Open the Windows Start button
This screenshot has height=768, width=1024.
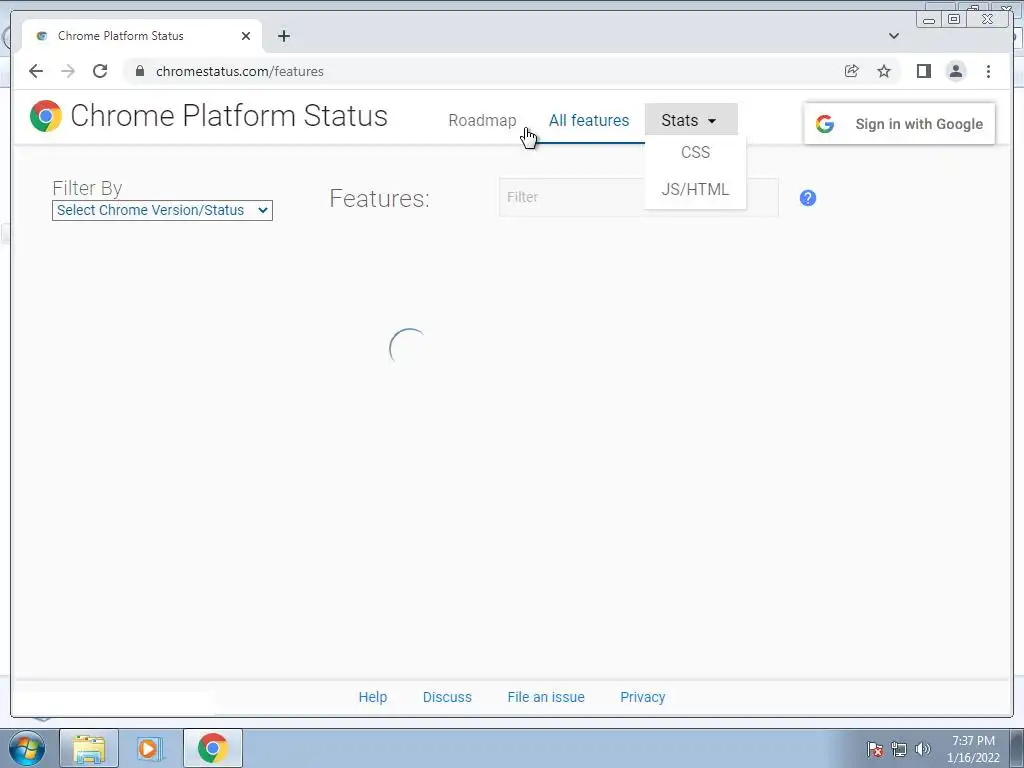coord(27,748)
